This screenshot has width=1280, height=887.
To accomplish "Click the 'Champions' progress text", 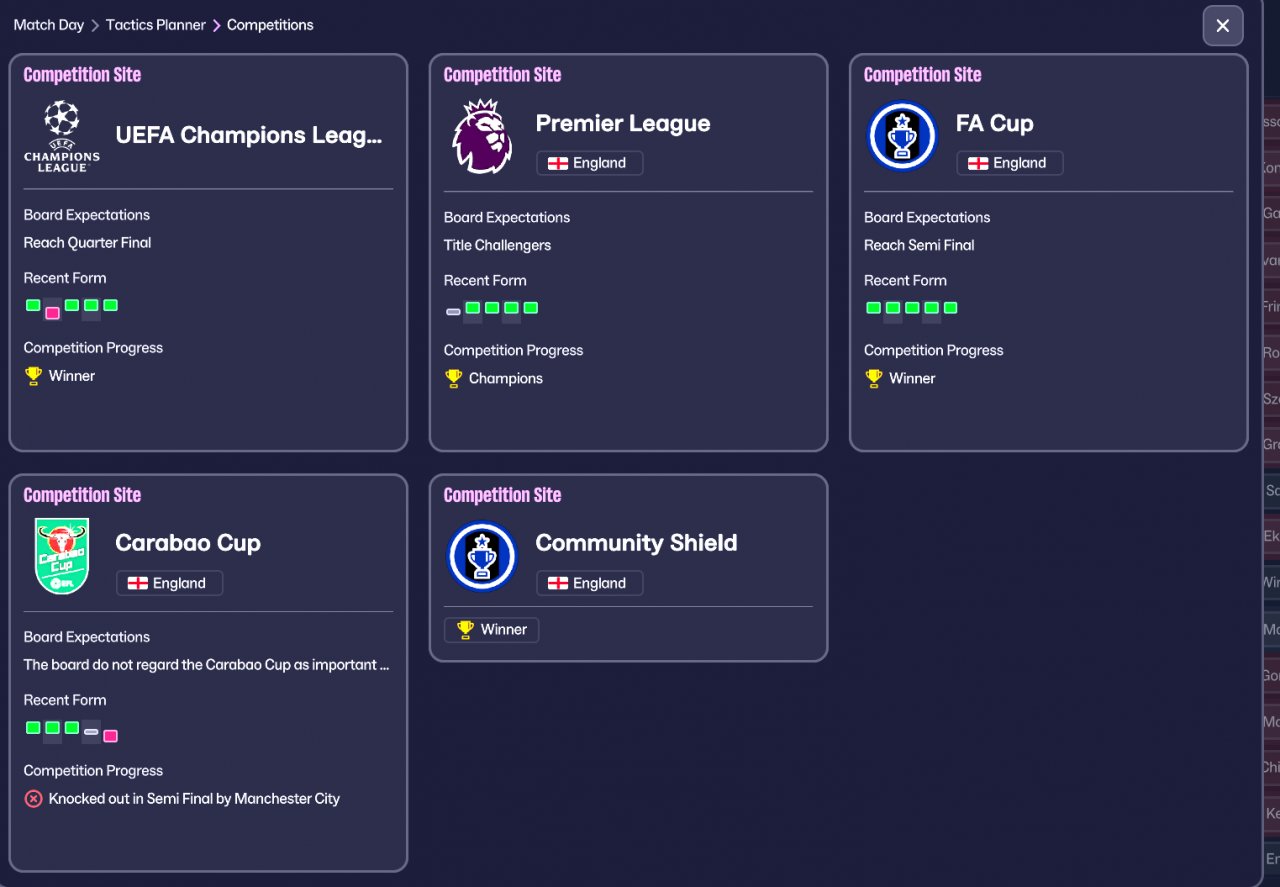I will (x=506, y=379).
